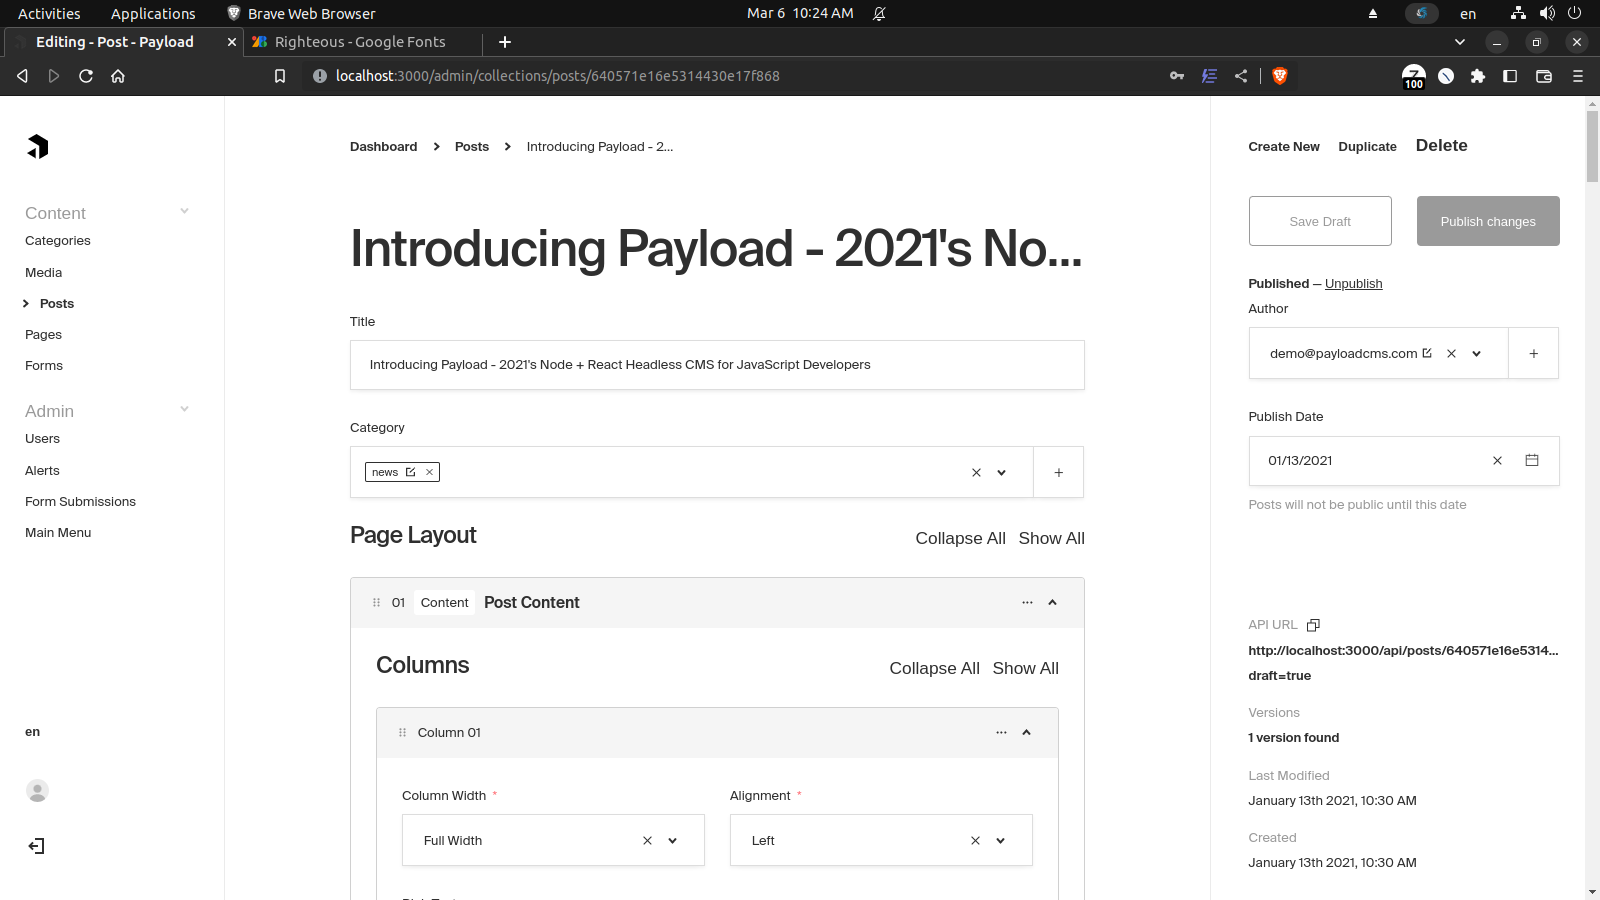This screenshot has width=1600, height=900.
Task: Click Save Draft button
Action: 1320,221
